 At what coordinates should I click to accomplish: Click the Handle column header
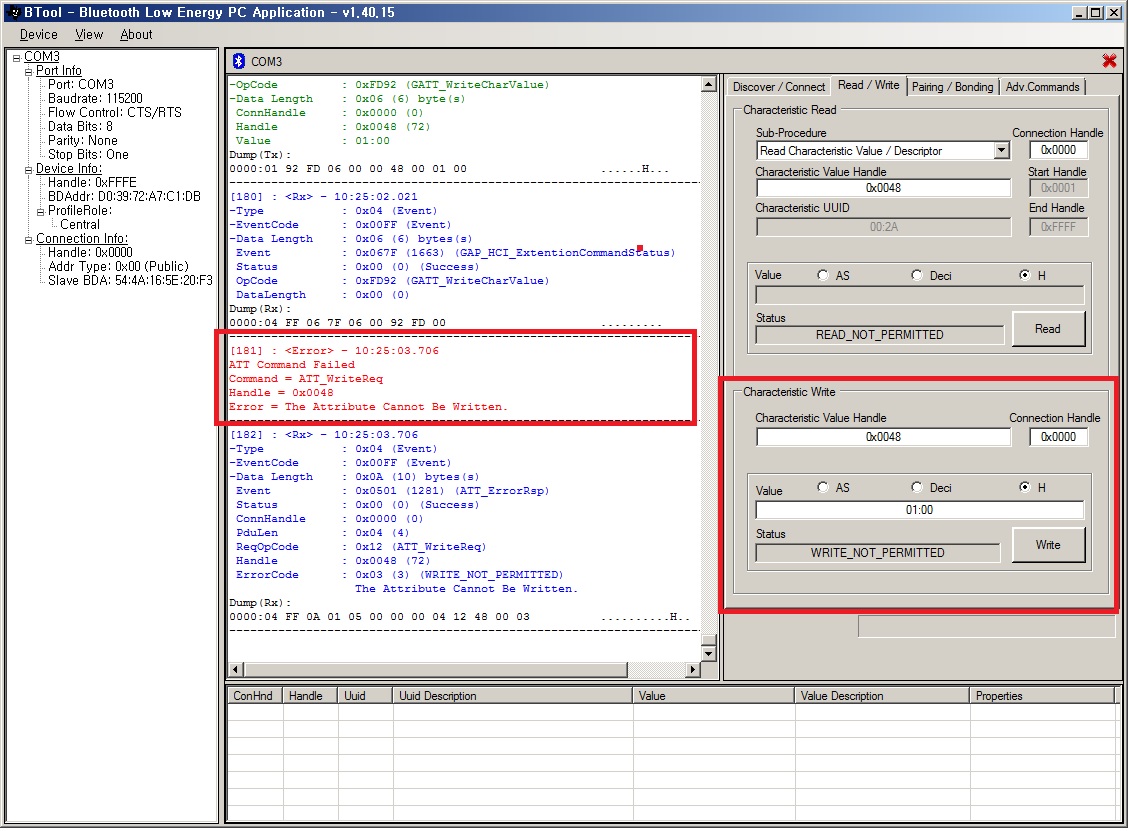pos(310,696)
